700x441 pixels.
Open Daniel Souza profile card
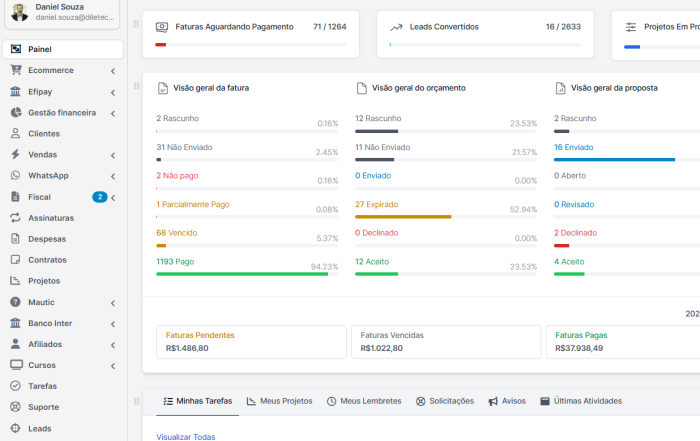click(62, 13)
